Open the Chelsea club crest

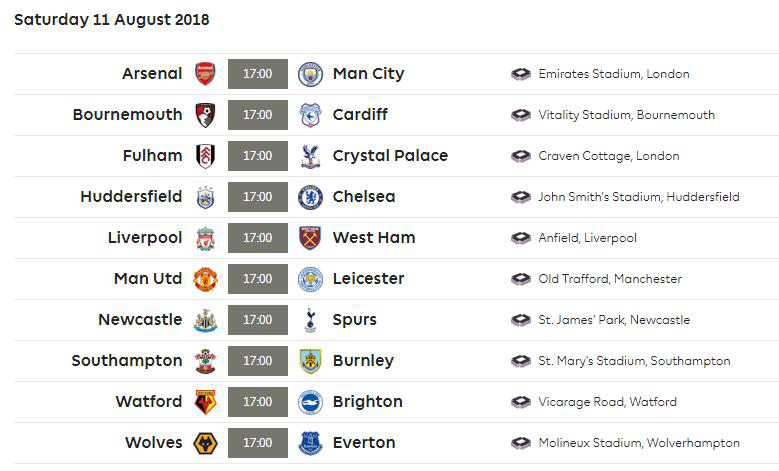point(310,197)
